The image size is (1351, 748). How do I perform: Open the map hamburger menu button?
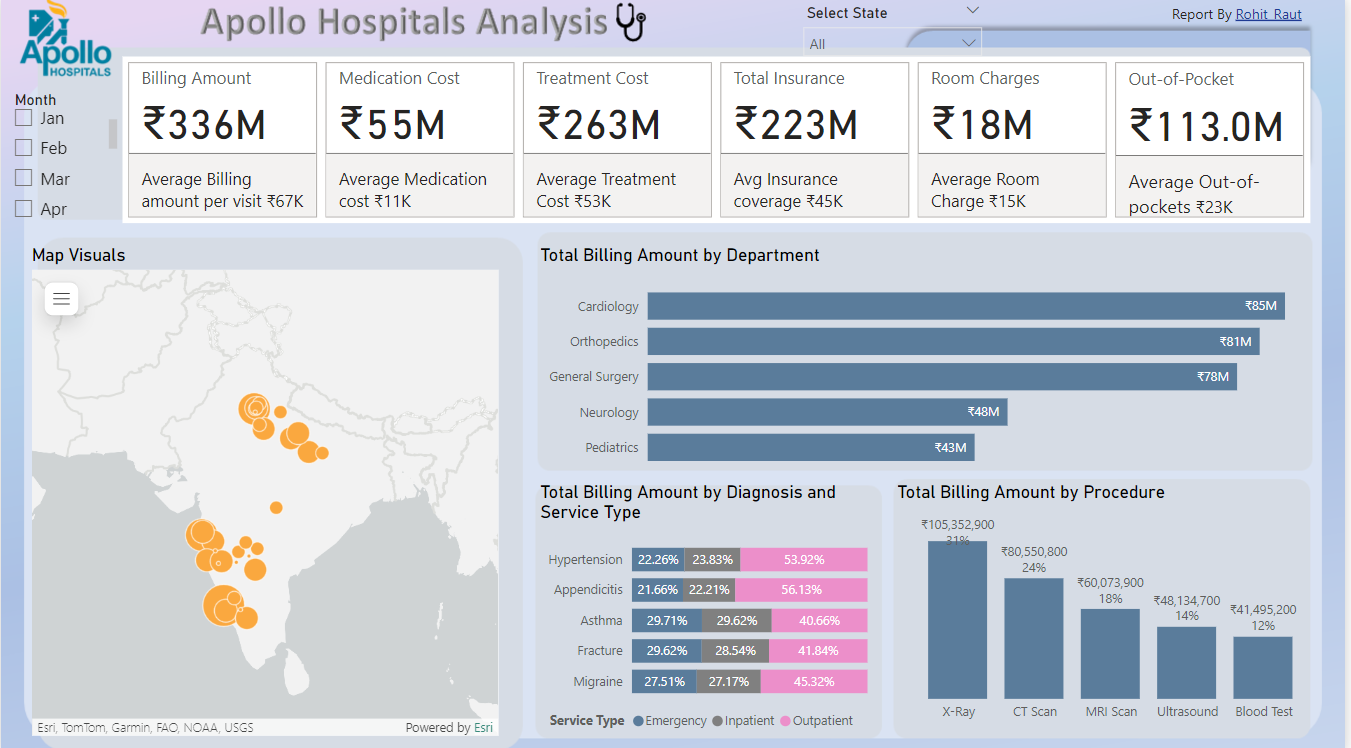[61, 298]
